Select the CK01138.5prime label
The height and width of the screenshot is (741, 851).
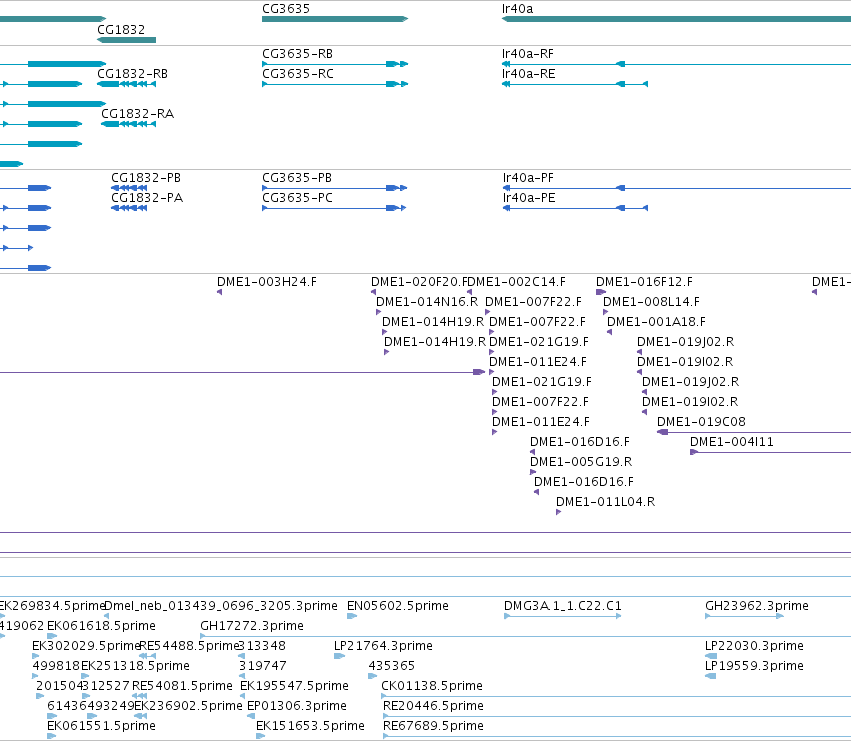coord(432,686)
